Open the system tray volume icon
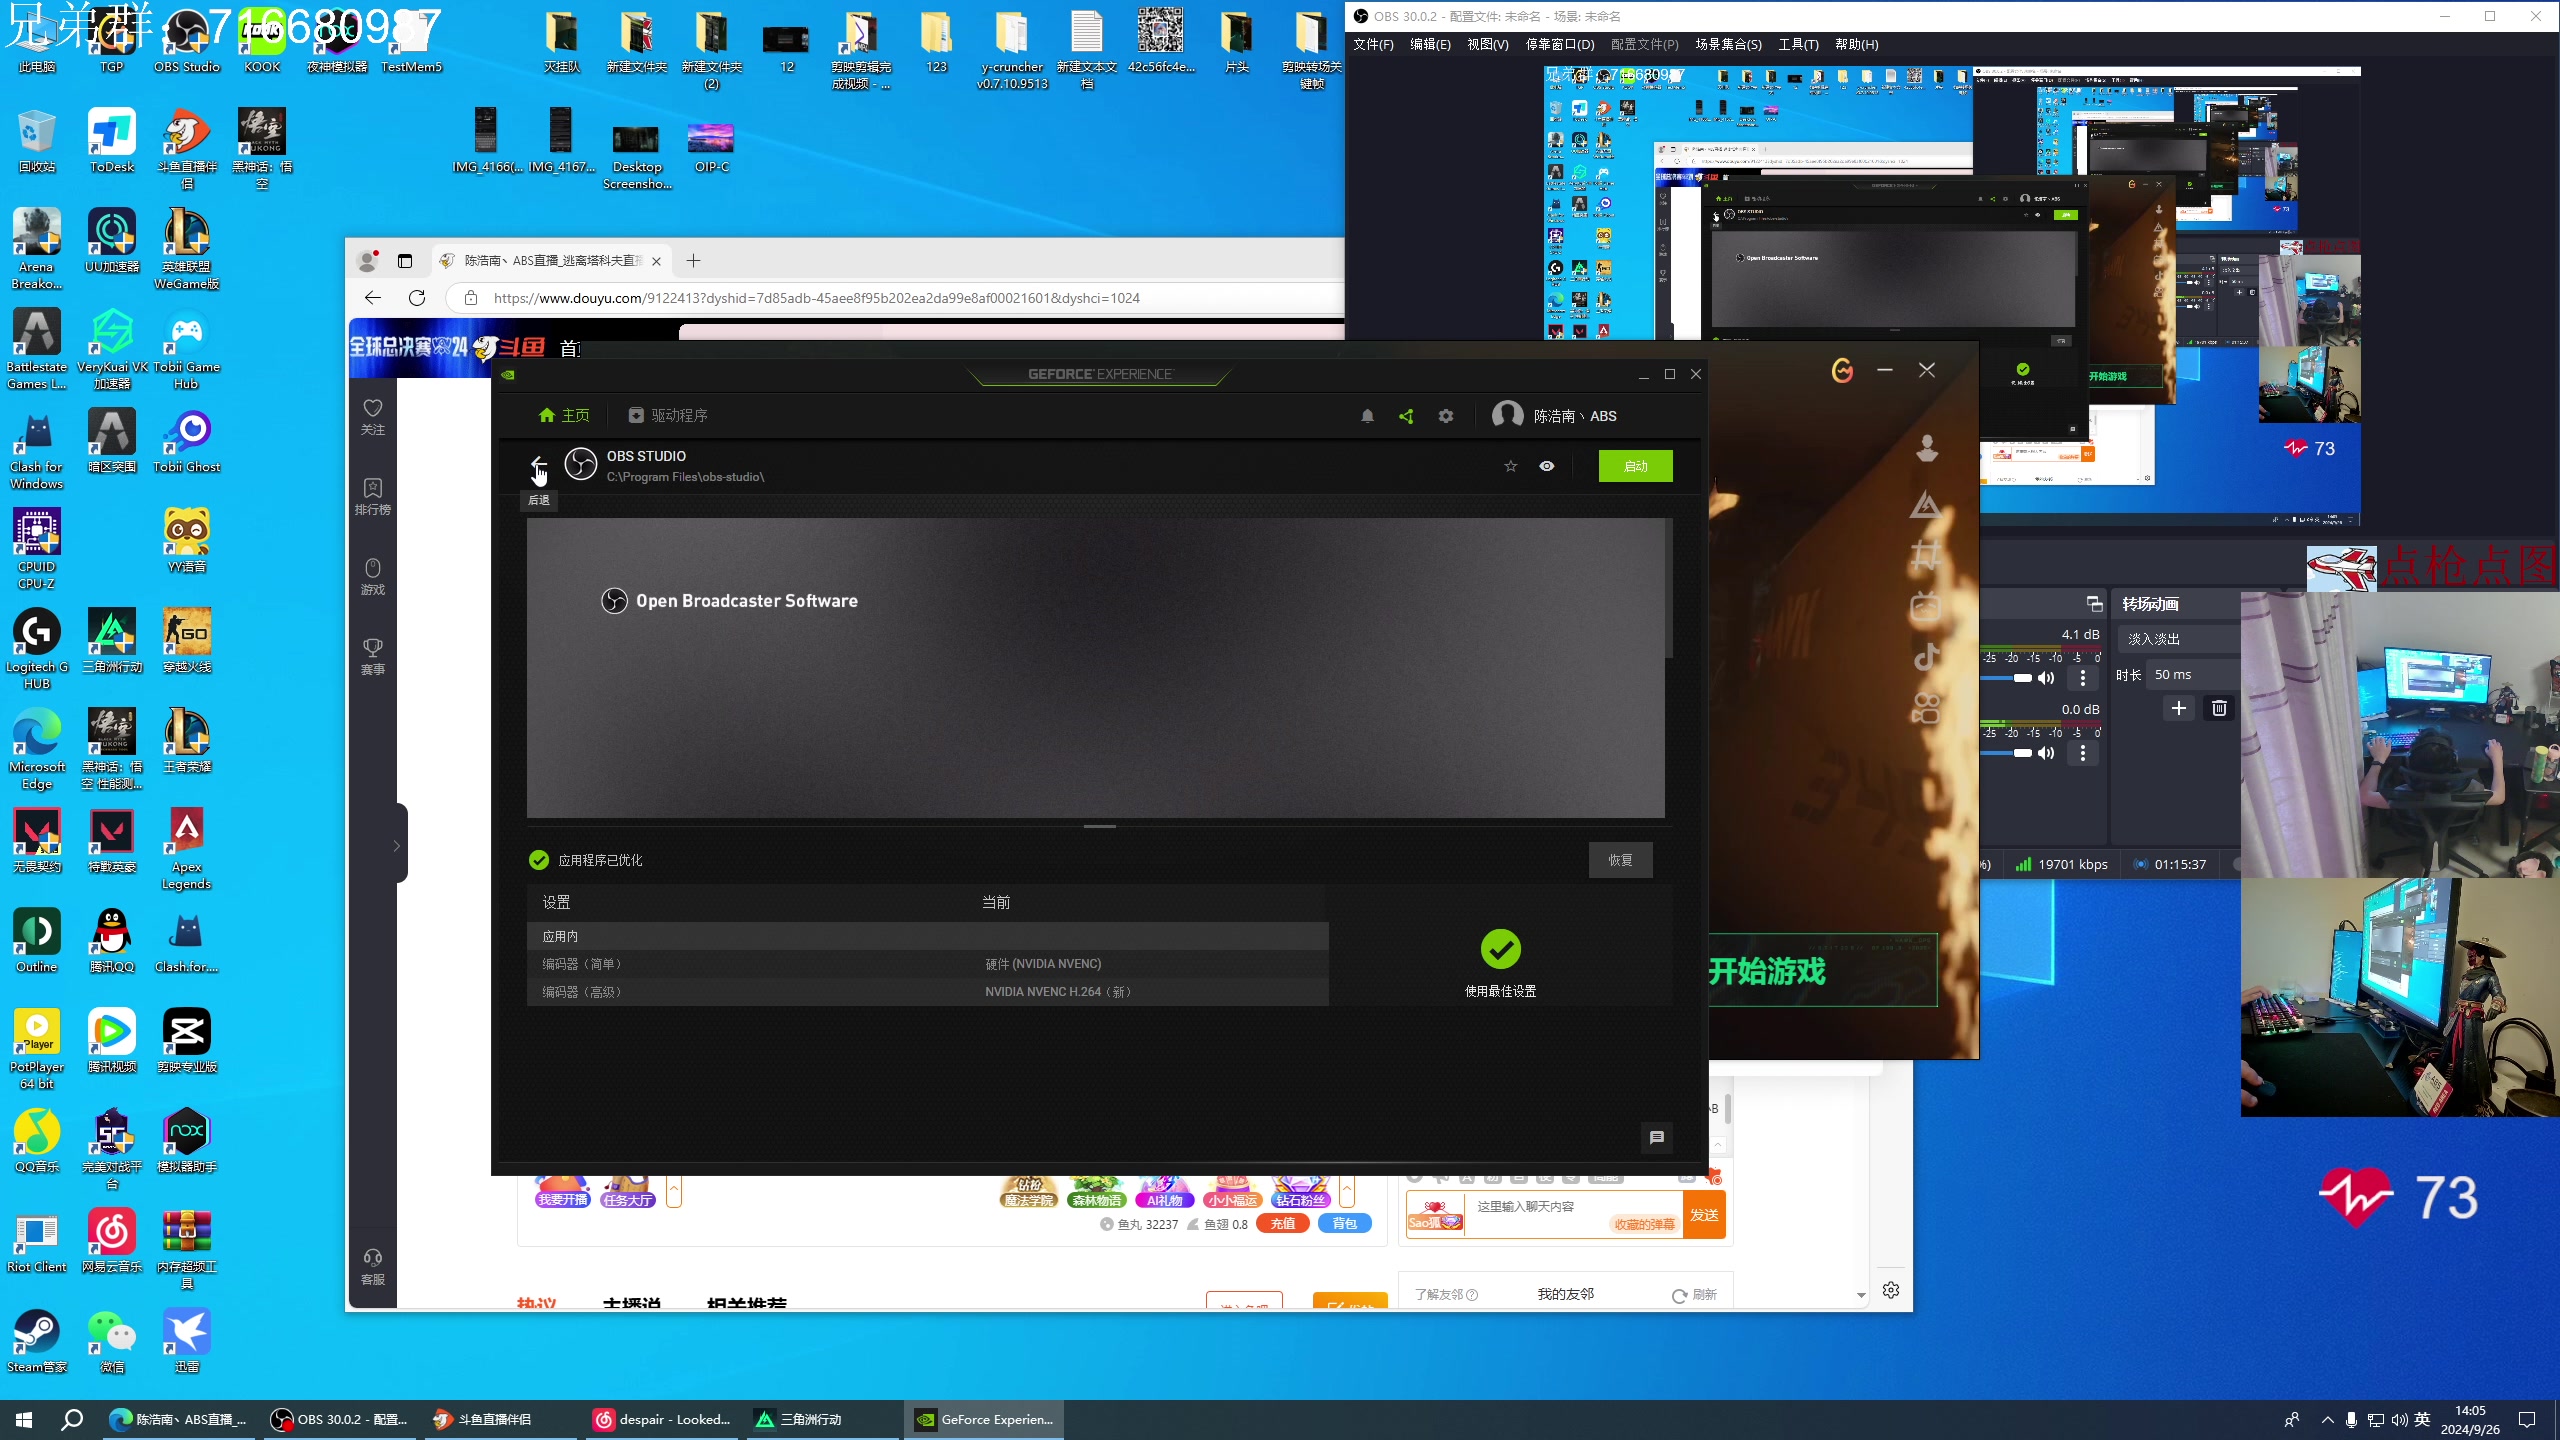This screenshot has height=1440, width=2560. pyautogui.click(x=2399, y=1419)
